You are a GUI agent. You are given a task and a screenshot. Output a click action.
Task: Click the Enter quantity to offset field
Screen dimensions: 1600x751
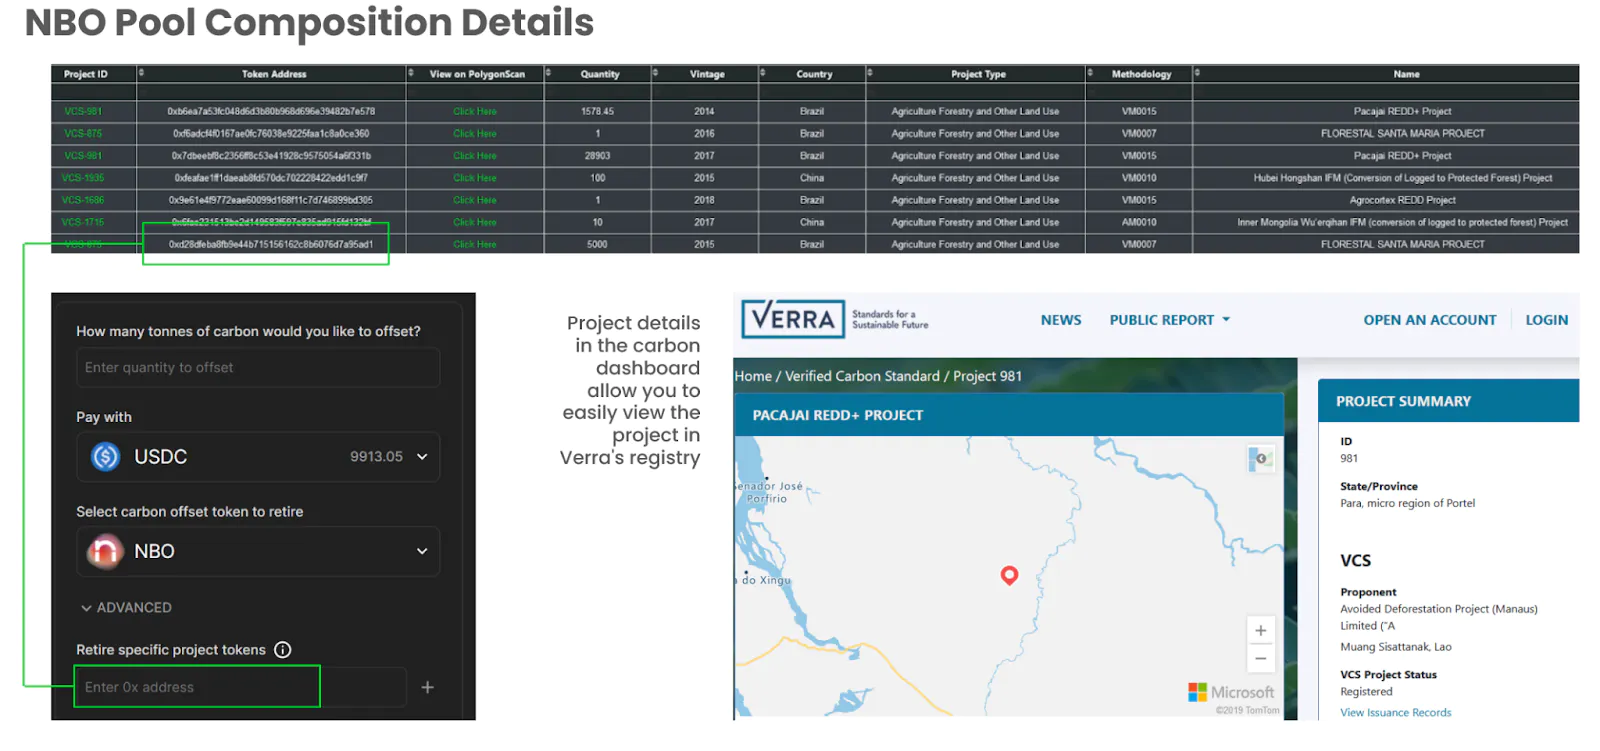tap(258, 368)
